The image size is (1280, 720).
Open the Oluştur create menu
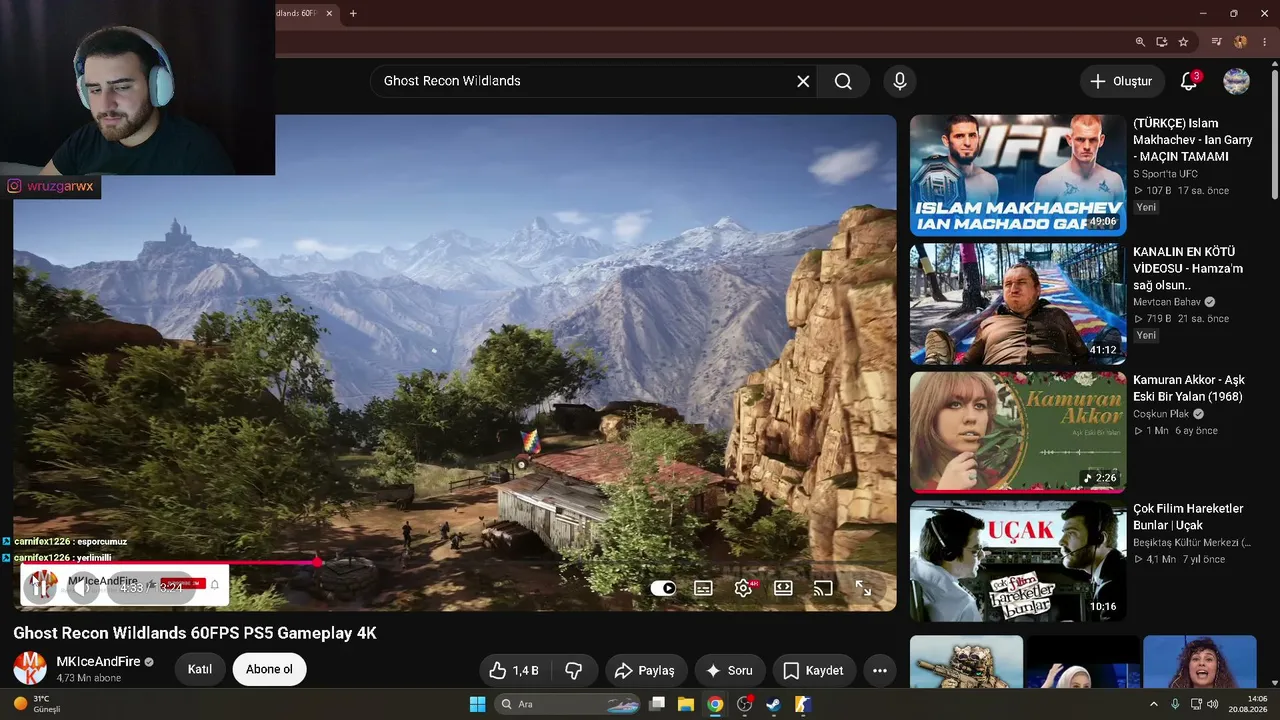point(1121,81)
